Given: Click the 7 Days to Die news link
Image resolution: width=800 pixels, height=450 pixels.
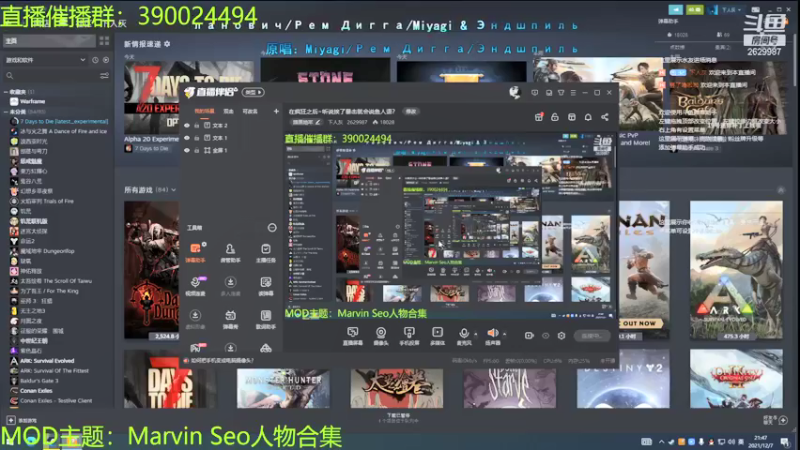Looking at the screenshot, I should click(x=152, y=148).
